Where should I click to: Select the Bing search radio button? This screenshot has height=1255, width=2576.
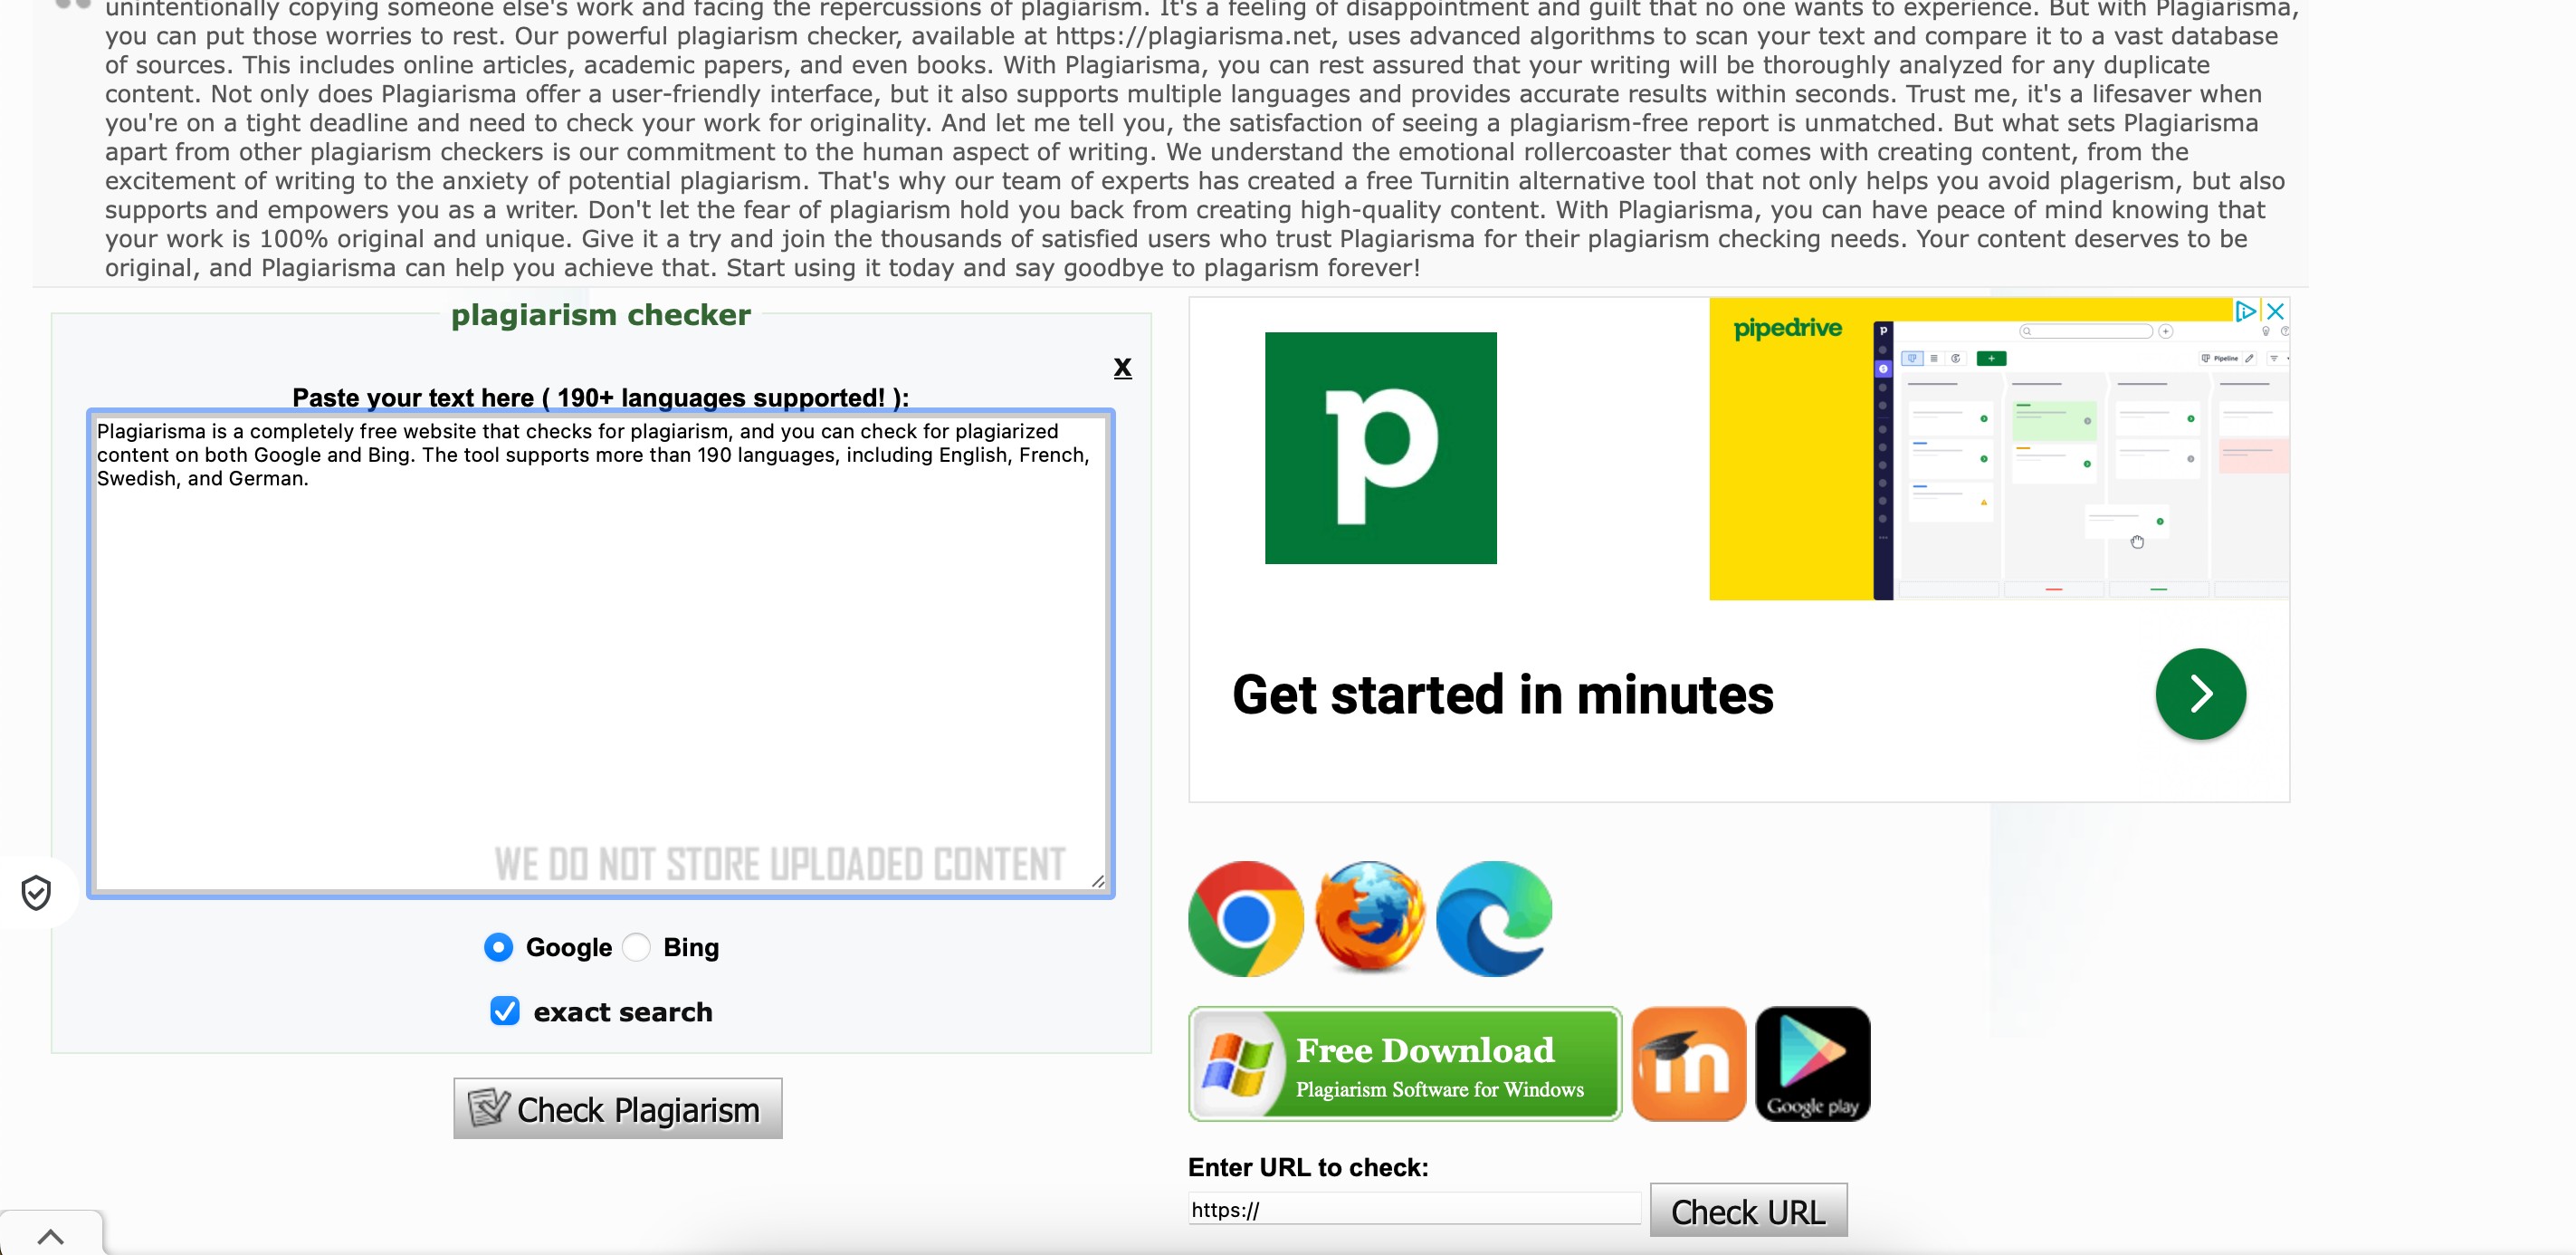pos(636,946)
